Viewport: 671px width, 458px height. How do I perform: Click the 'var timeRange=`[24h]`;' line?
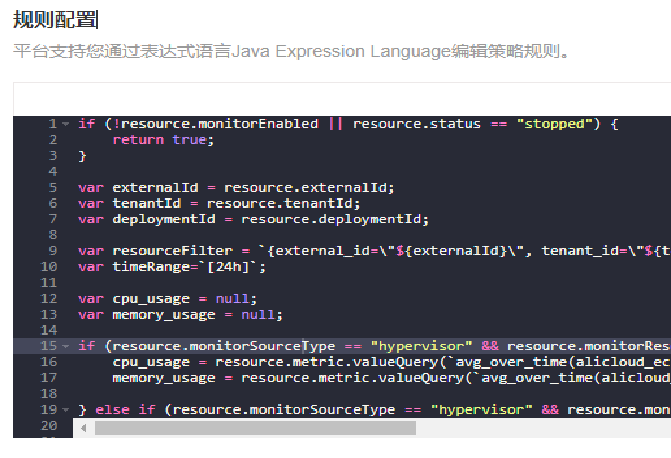pos(172,267)
